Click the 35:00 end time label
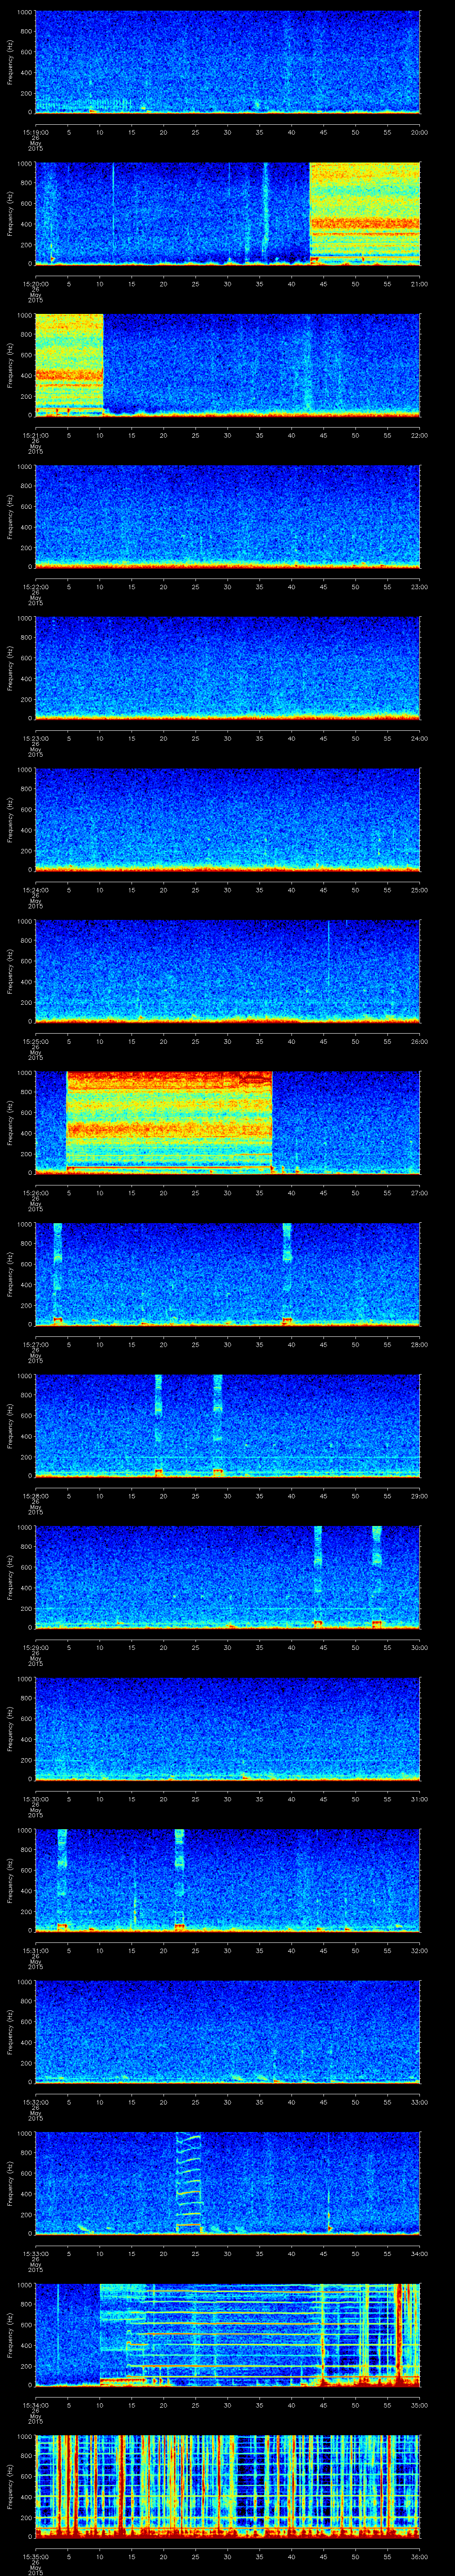The height and width of the screenshot is (2576, 455). point(419,2405)
